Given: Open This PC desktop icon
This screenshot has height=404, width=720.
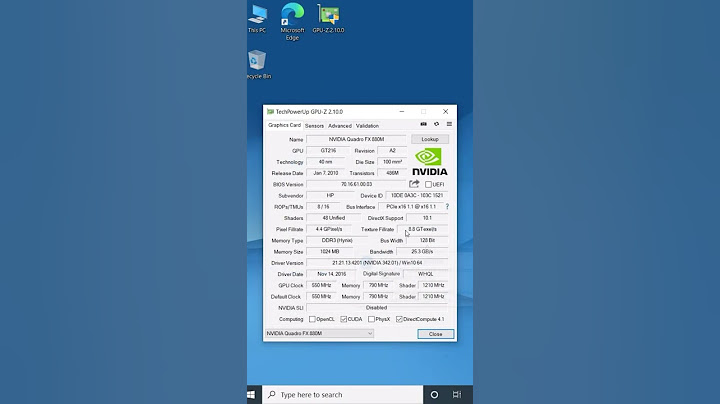Looking at the screenshot, I should (x=257, y=19).
